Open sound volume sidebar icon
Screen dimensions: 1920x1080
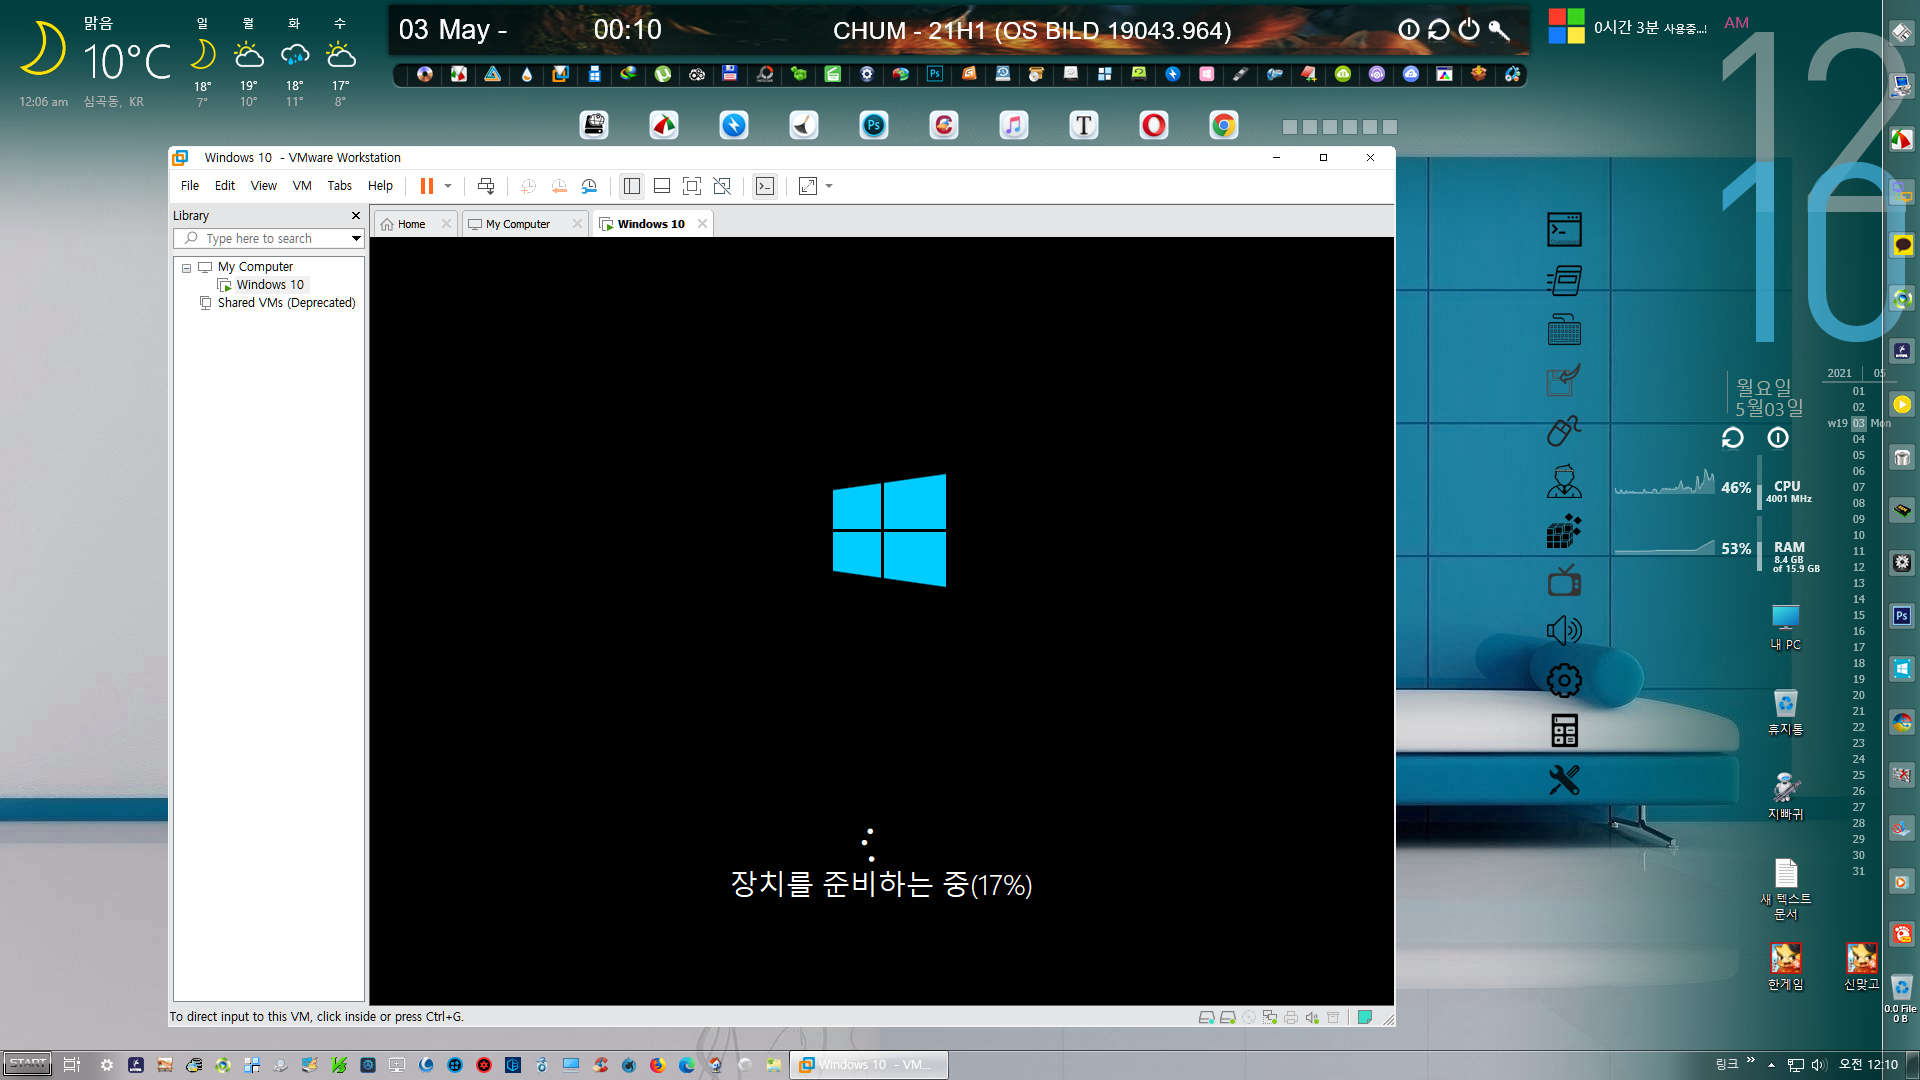coord(1564,630)
